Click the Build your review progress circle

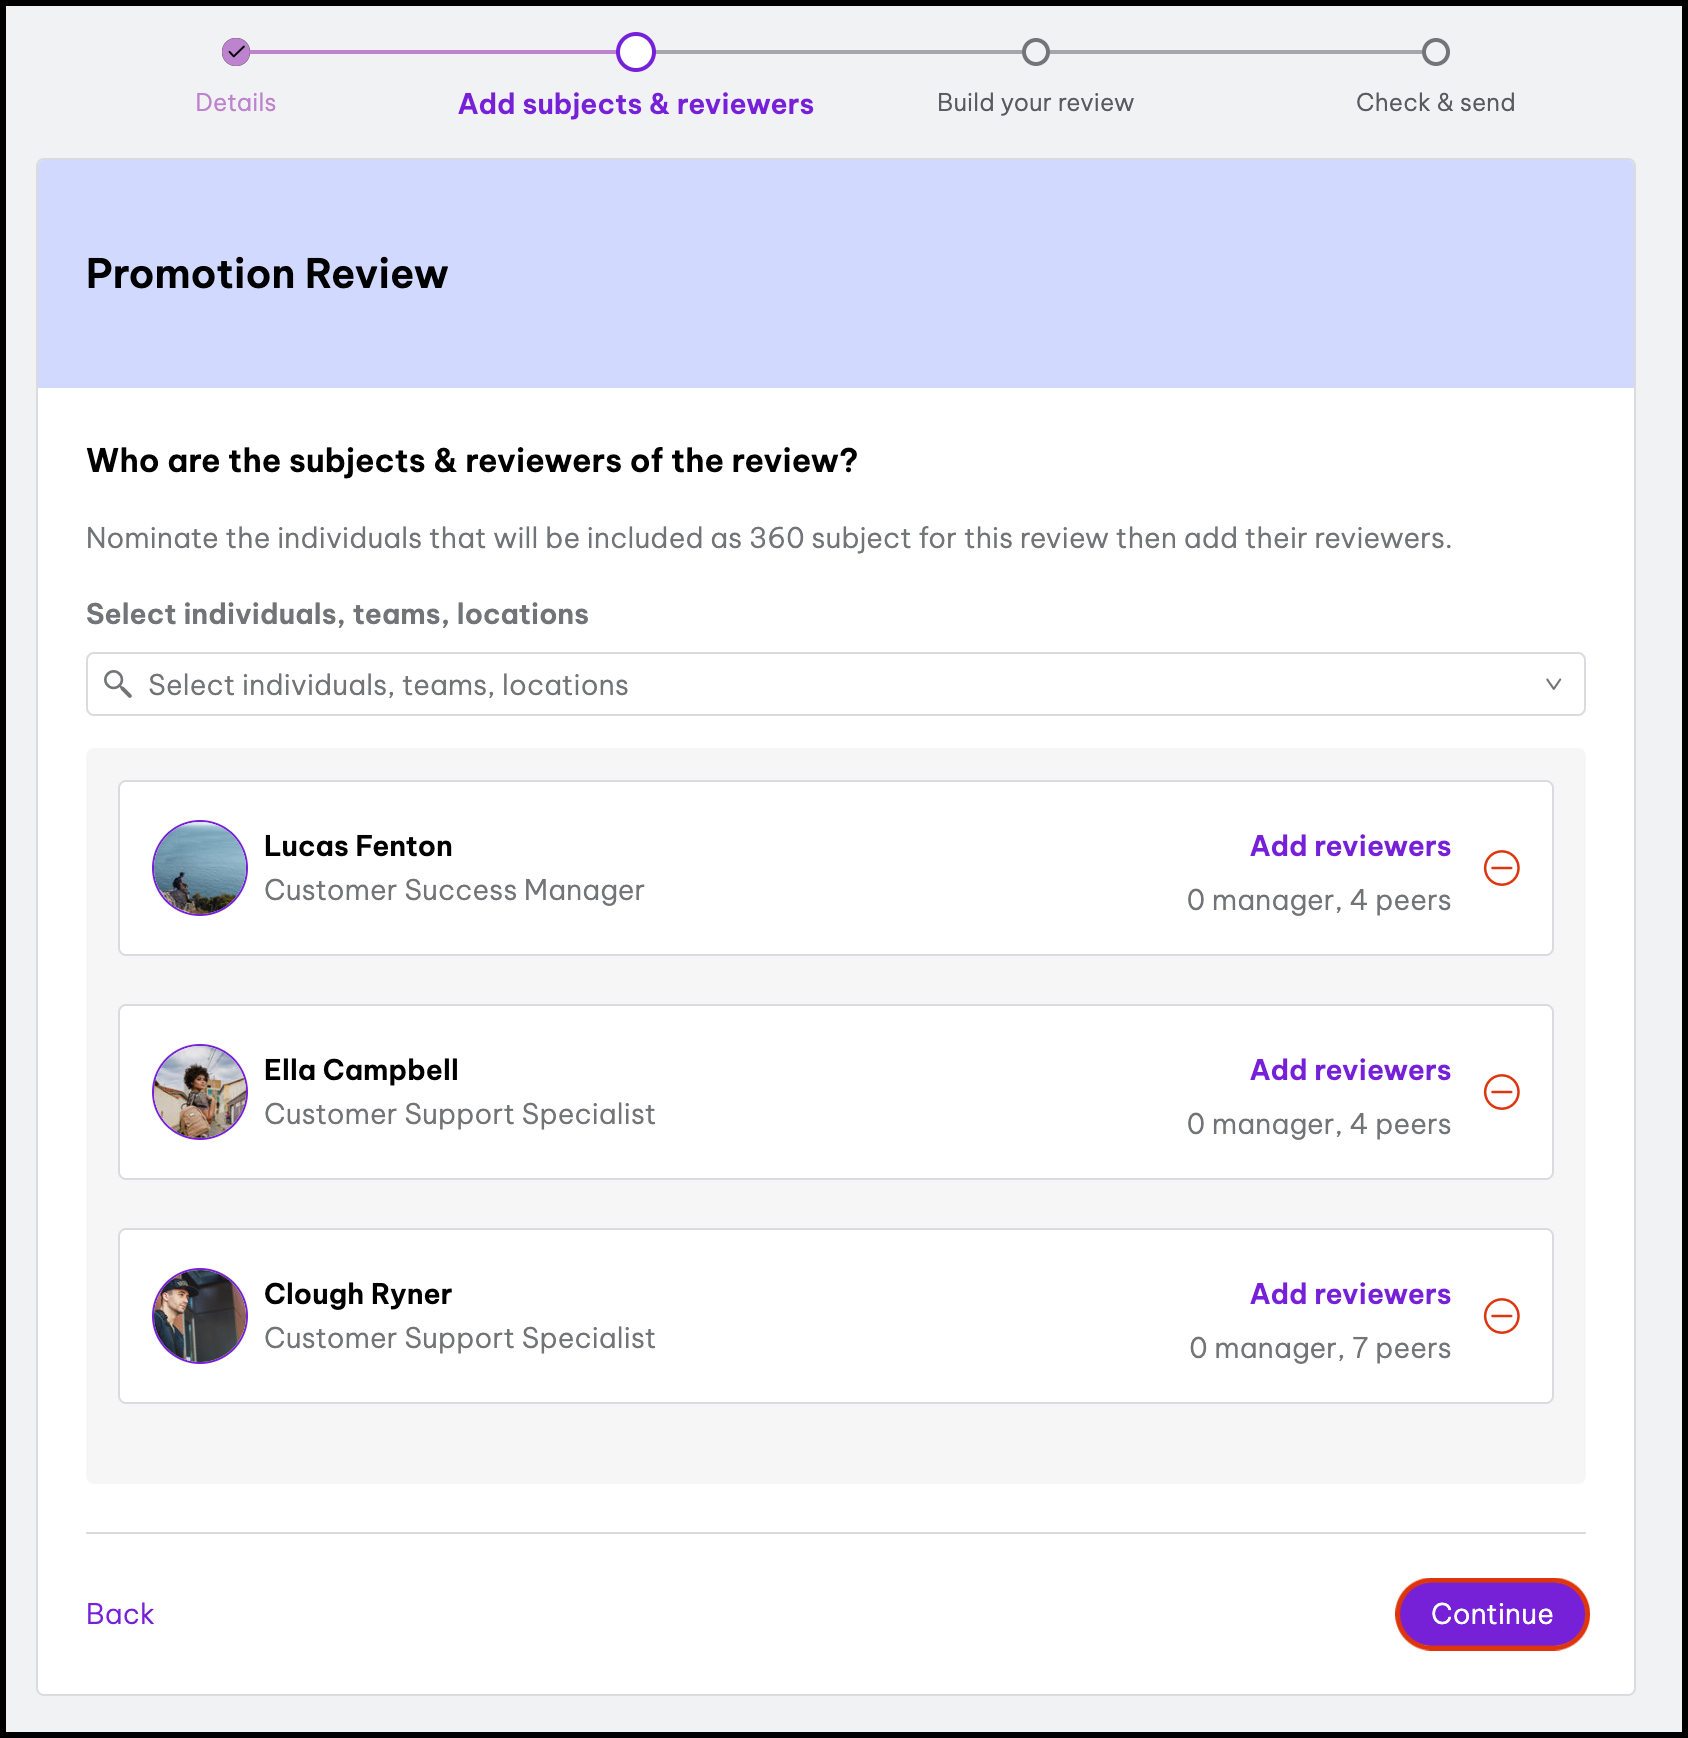coord(1036,52)
